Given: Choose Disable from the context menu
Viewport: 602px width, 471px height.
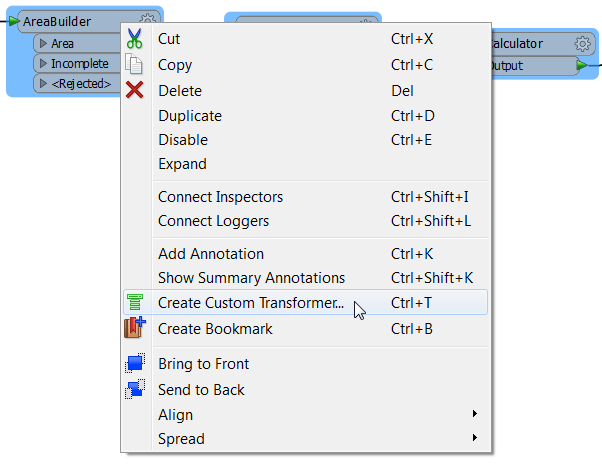Looking at the screenshot, I should pos(306,140).
